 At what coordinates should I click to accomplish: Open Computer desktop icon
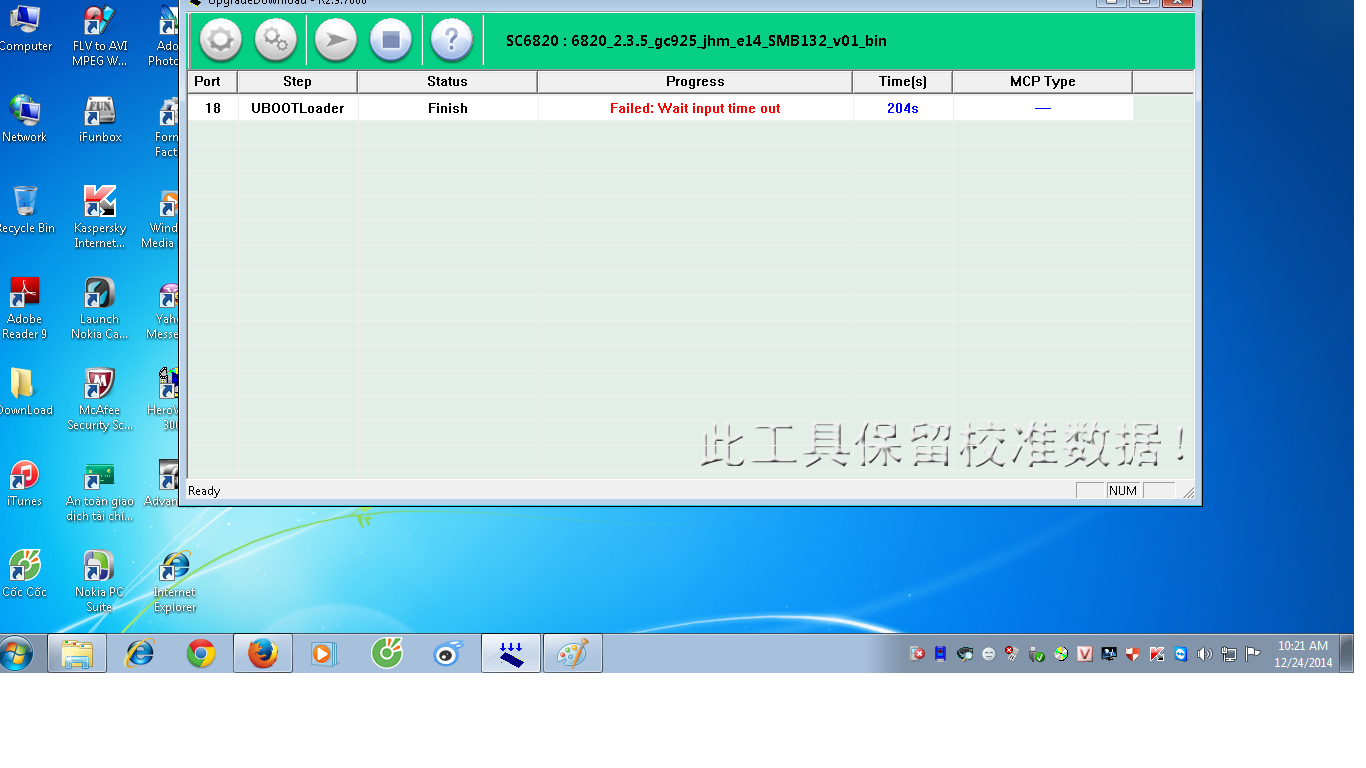25,28
